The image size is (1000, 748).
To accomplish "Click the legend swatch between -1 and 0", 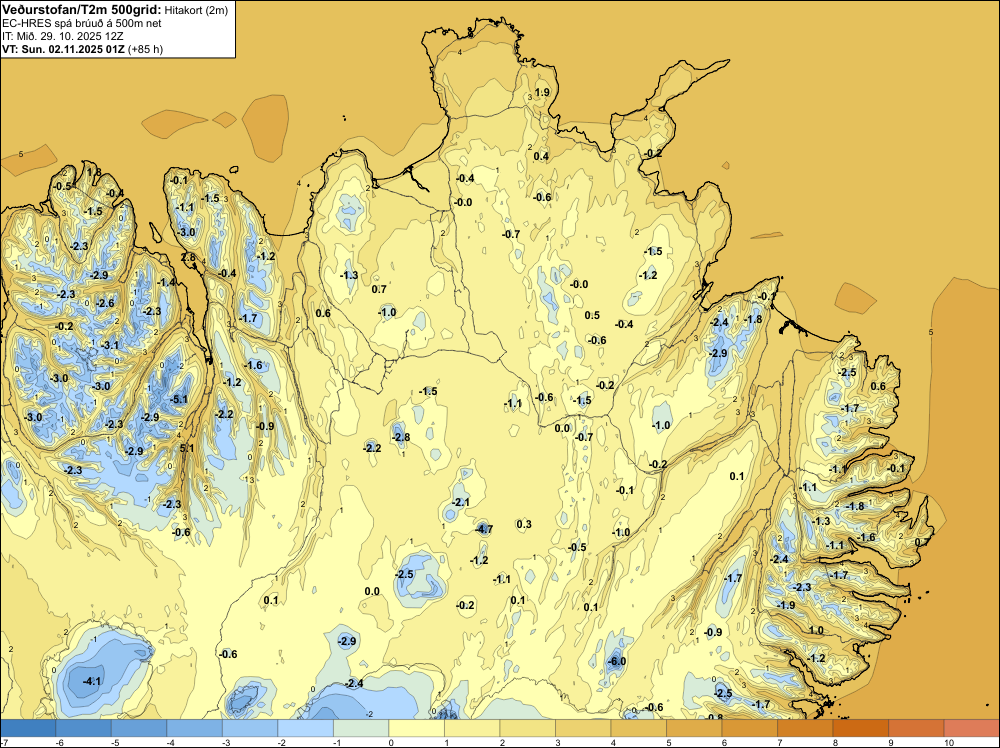I will [x=361, y=728].
